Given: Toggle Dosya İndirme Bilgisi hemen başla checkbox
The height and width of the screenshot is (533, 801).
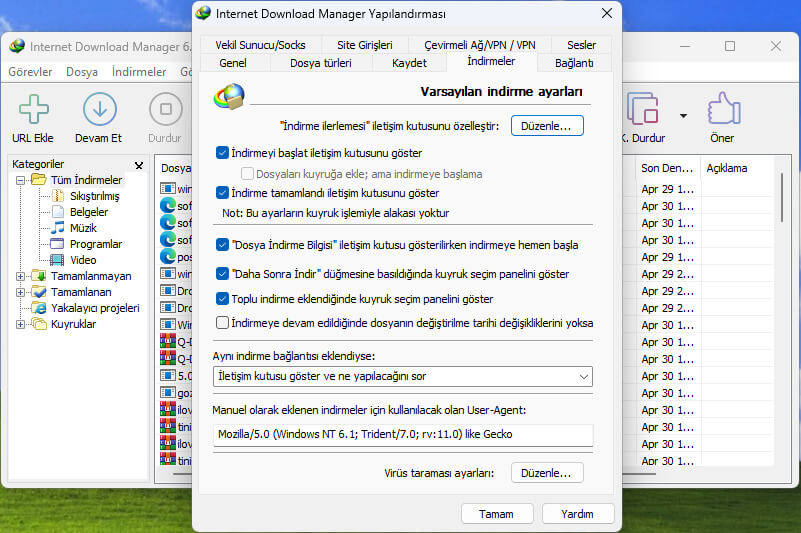Looking at the screenshot, I should pos(222,245).
